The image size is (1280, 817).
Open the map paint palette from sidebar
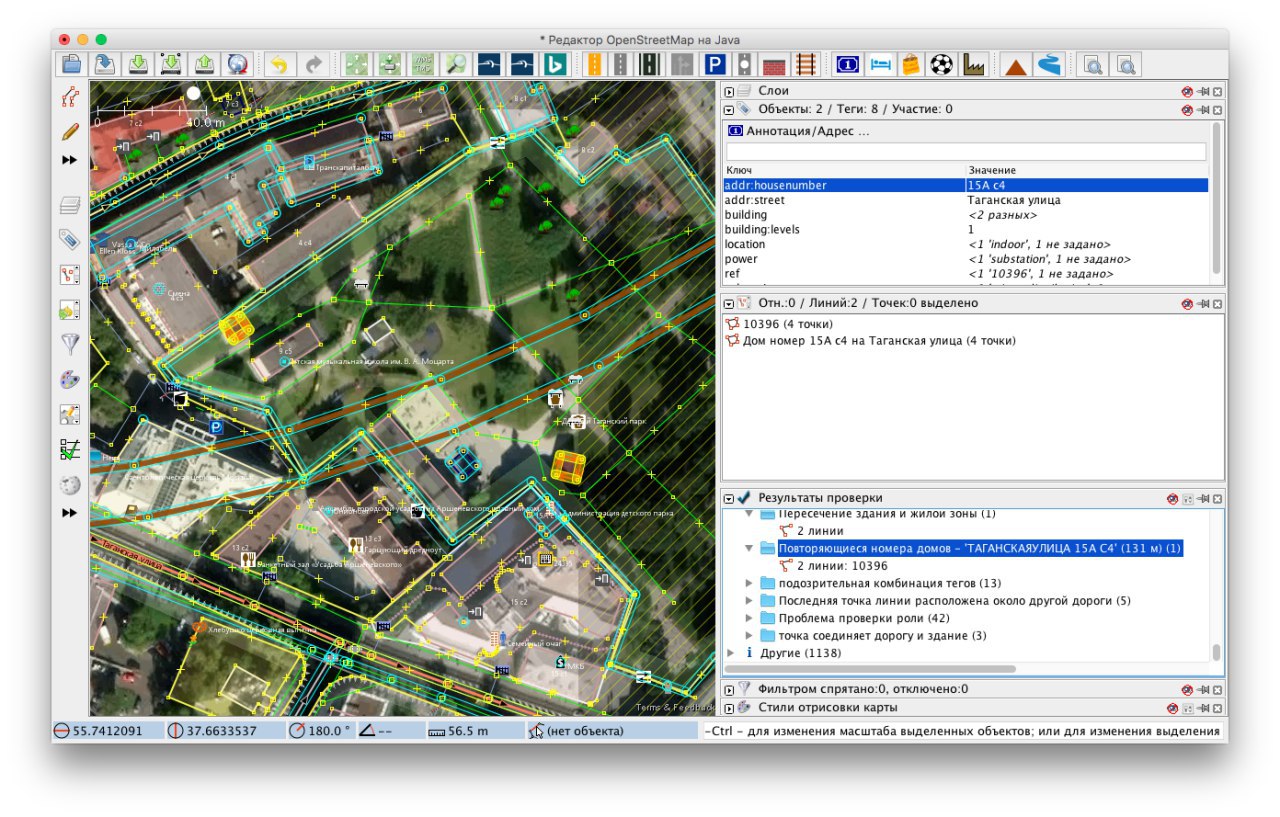click(69, 380)
